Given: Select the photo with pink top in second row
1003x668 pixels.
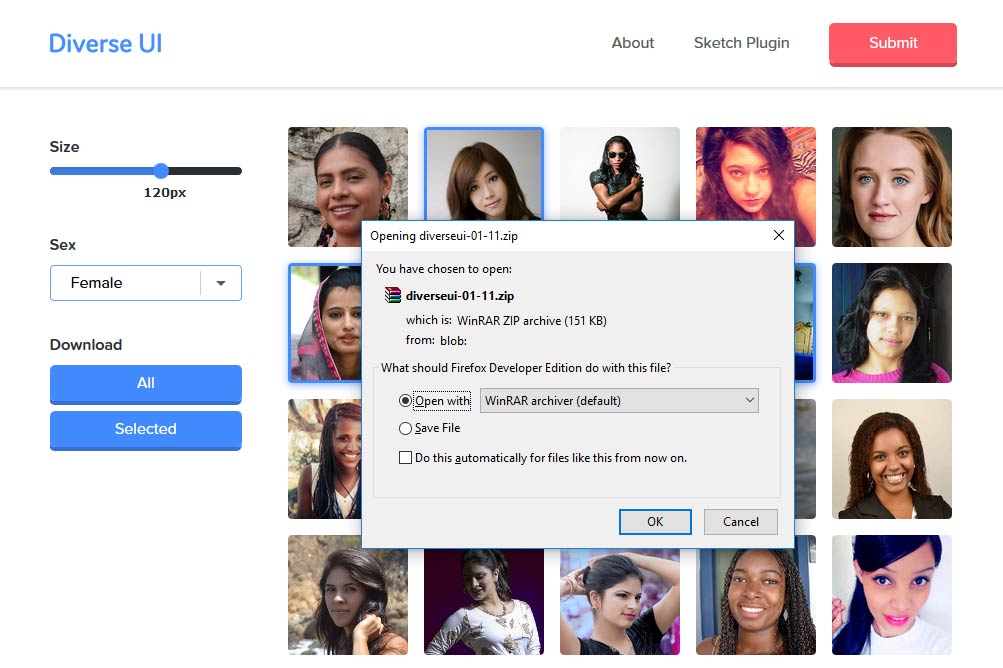Looking at the screenshot, I should [891, 322].
